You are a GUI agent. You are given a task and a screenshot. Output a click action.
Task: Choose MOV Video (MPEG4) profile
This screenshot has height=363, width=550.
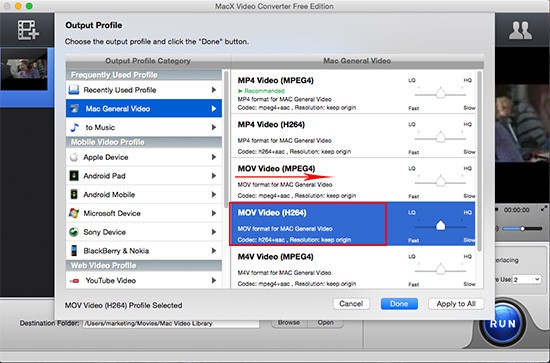point(353,180)
